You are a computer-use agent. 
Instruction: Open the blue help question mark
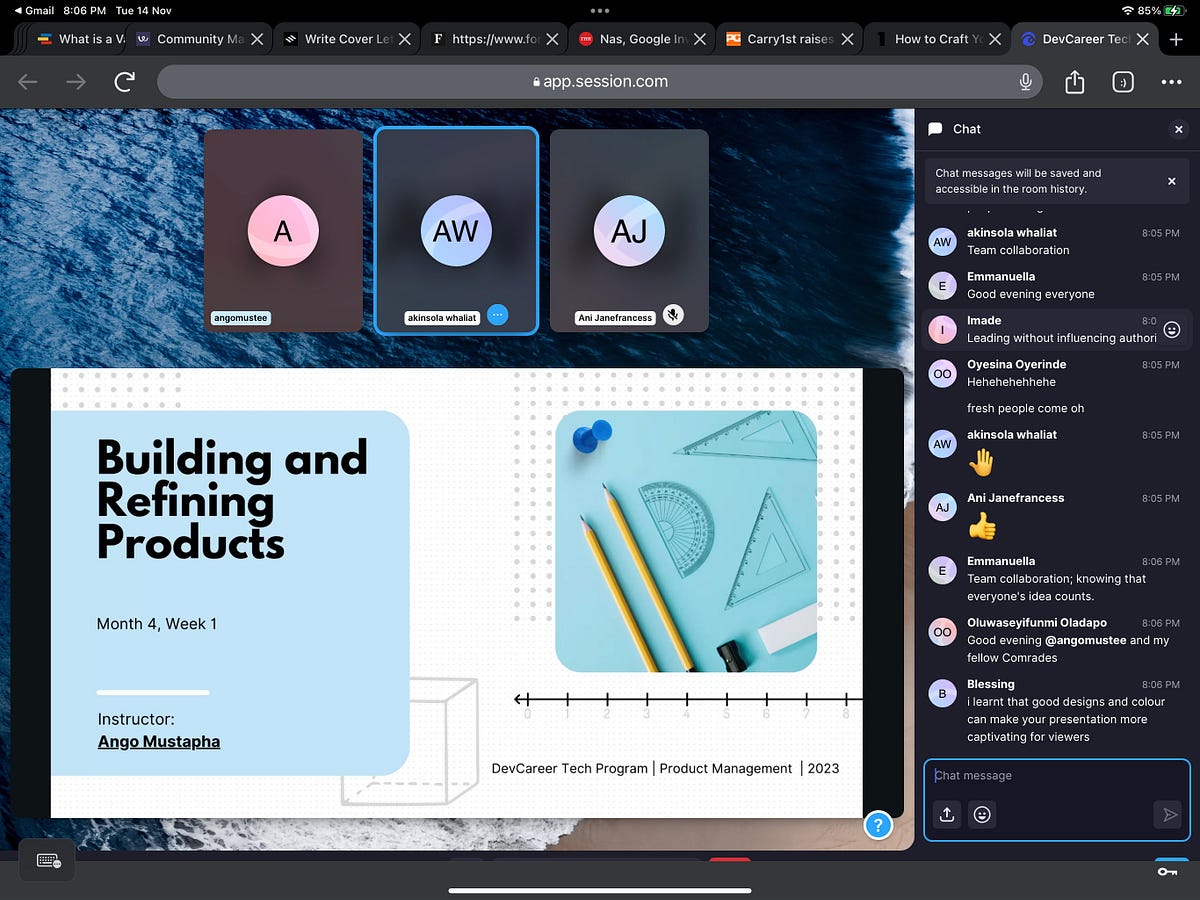tap(878, 825)
